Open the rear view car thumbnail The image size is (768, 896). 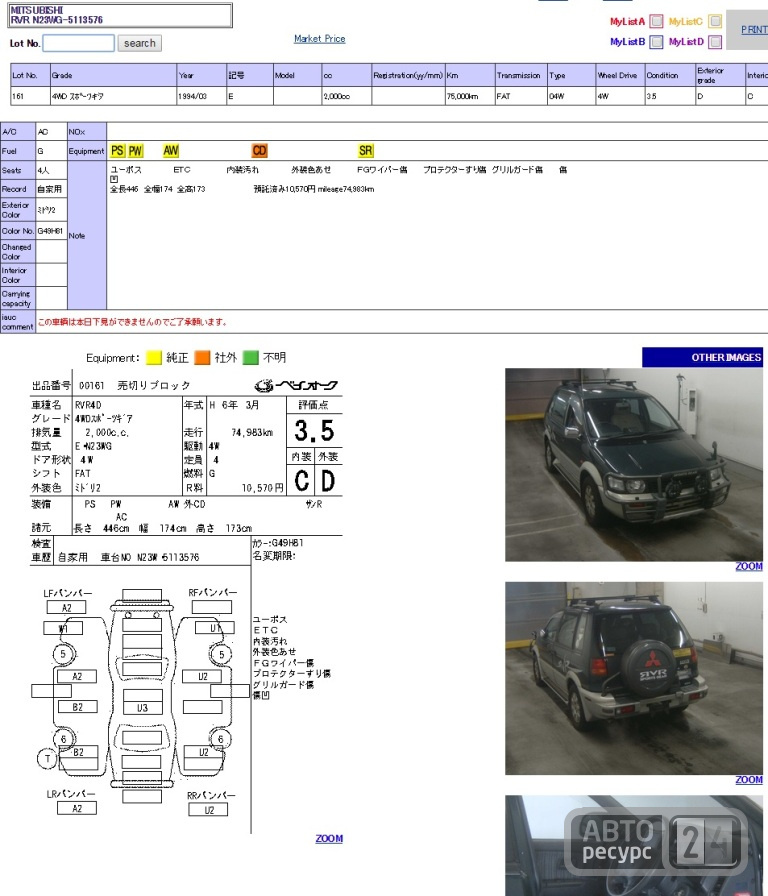point(634,678)
